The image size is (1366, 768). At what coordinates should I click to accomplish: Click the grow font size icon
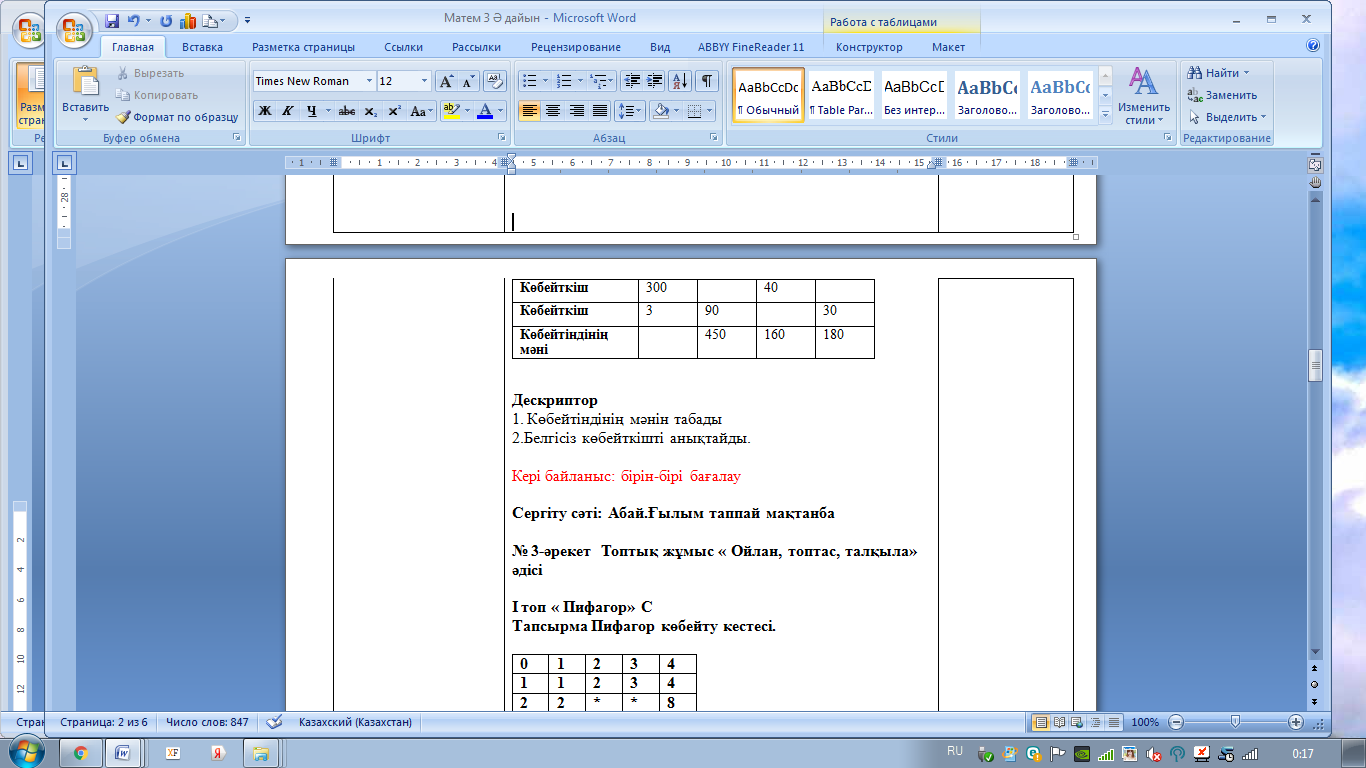446,81
